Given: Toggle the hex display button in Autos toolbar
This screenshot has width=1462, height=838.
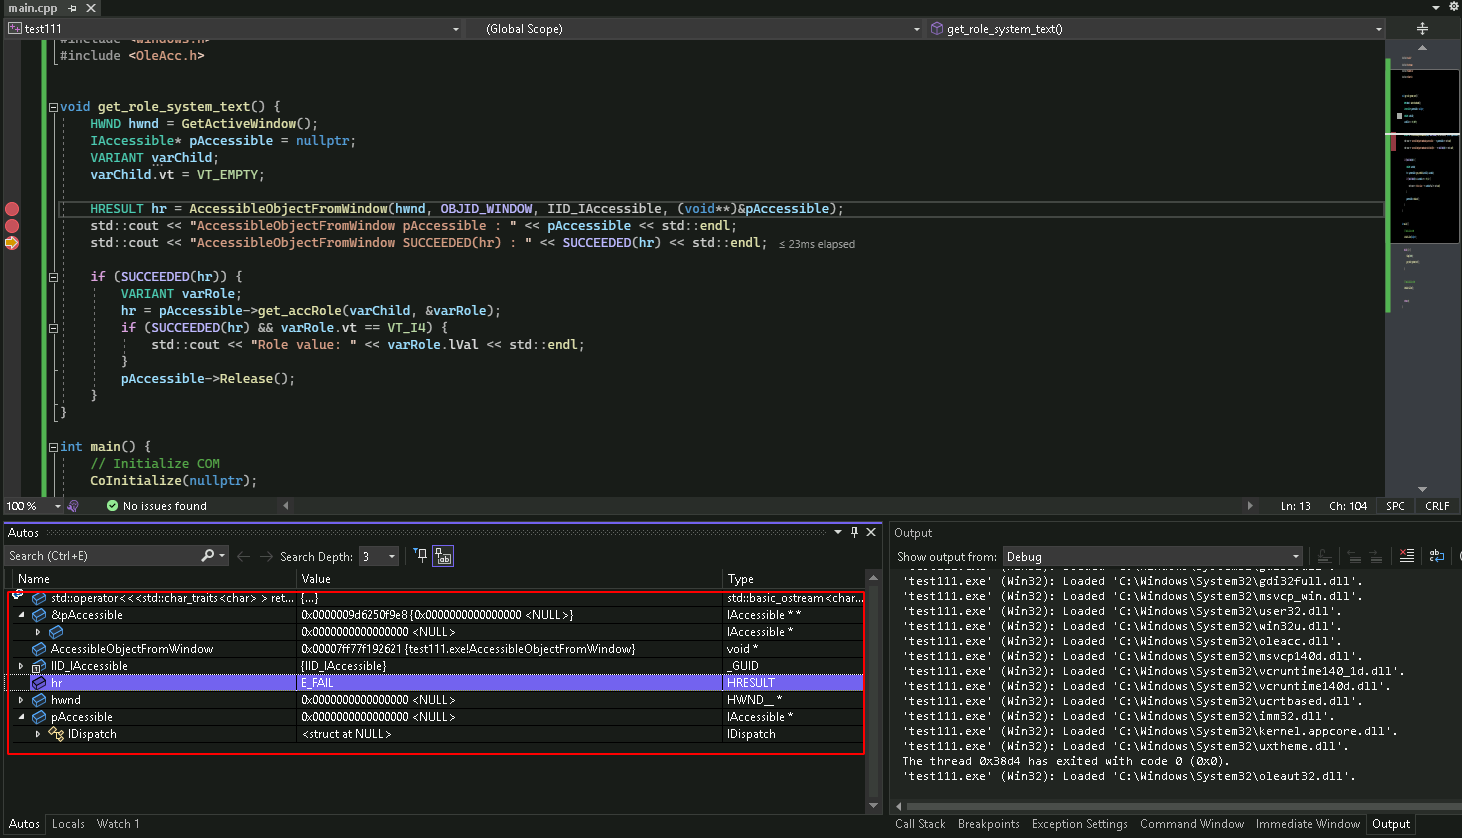Looking at the screenshot, I should (443, 556).
